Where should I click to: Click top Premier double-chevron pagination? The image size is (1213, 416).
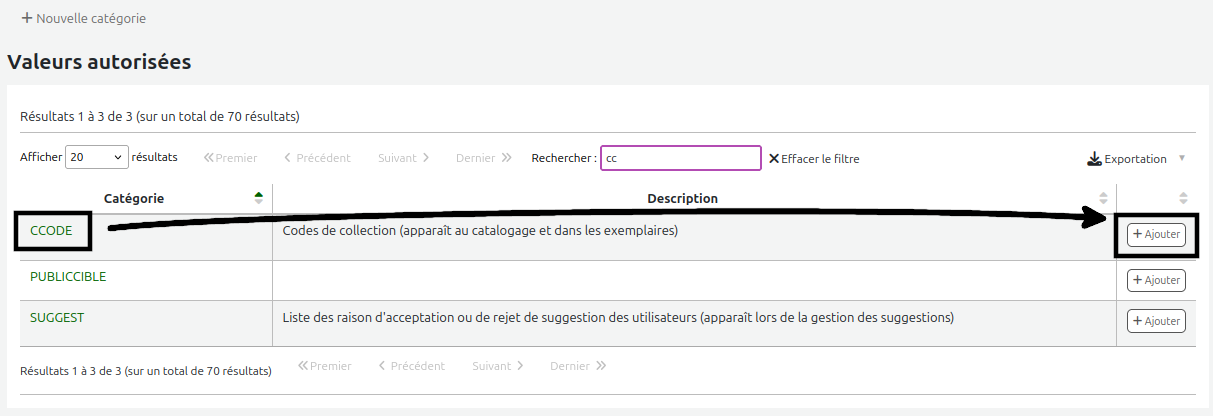[x=231, y=158]
